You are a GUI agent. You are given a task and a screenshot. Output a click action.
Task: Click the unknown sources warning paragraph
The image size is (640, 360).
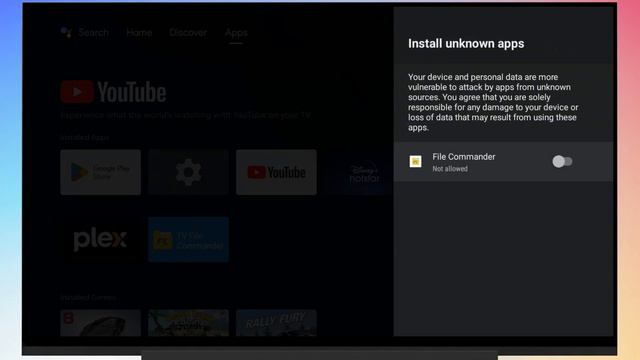[493, 102]
